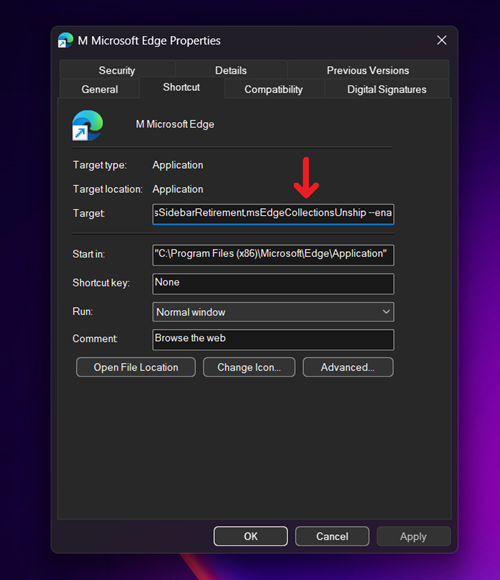Click the 'Target type:' label
Image resolution: width=500 pixels, height=580 pixels.
pyautogui.click(x=100, y=165)
